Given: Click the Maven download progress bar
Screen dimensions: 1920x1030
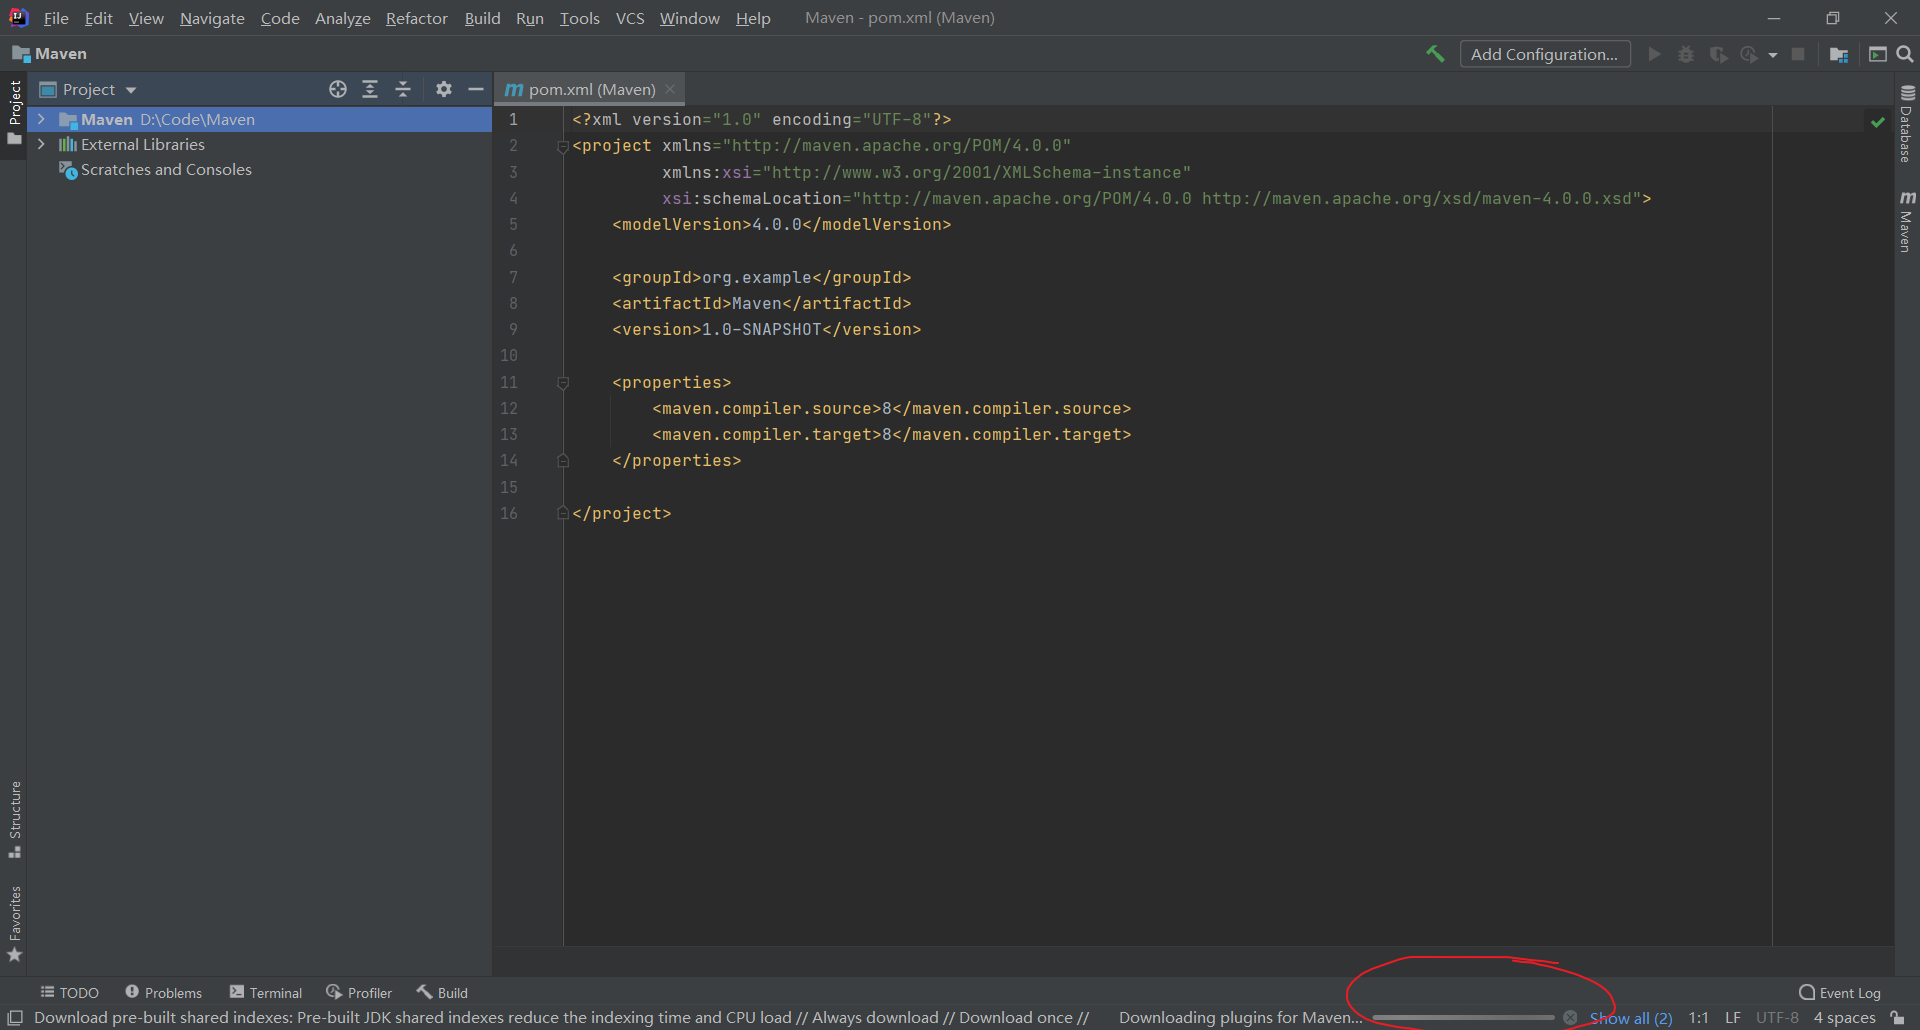Looking at the screenshot, I should click(x=1463, y=1018).
